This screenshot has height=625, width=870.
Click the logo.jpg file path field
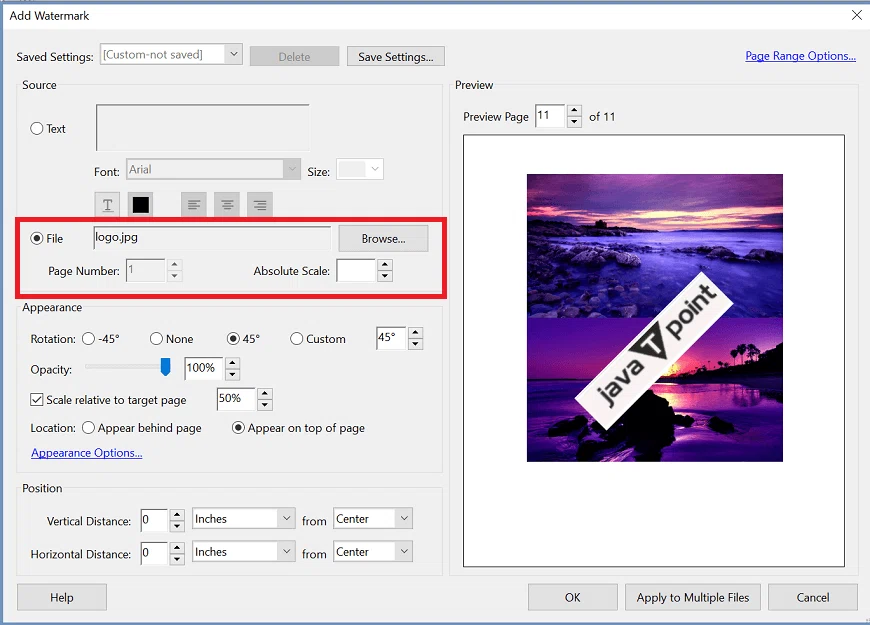click(x=212, y=238)
